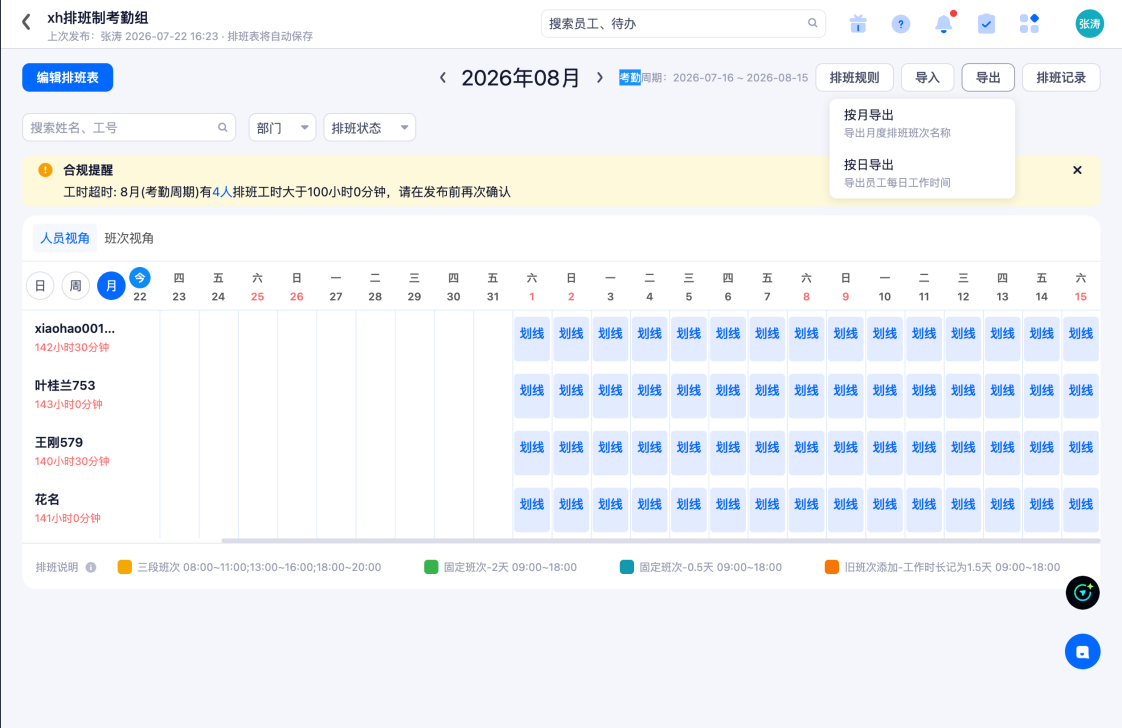The width and height of the screenshot is (1122, 728).
Task: Click the info icon next to 排班说明
Action: 91,567
